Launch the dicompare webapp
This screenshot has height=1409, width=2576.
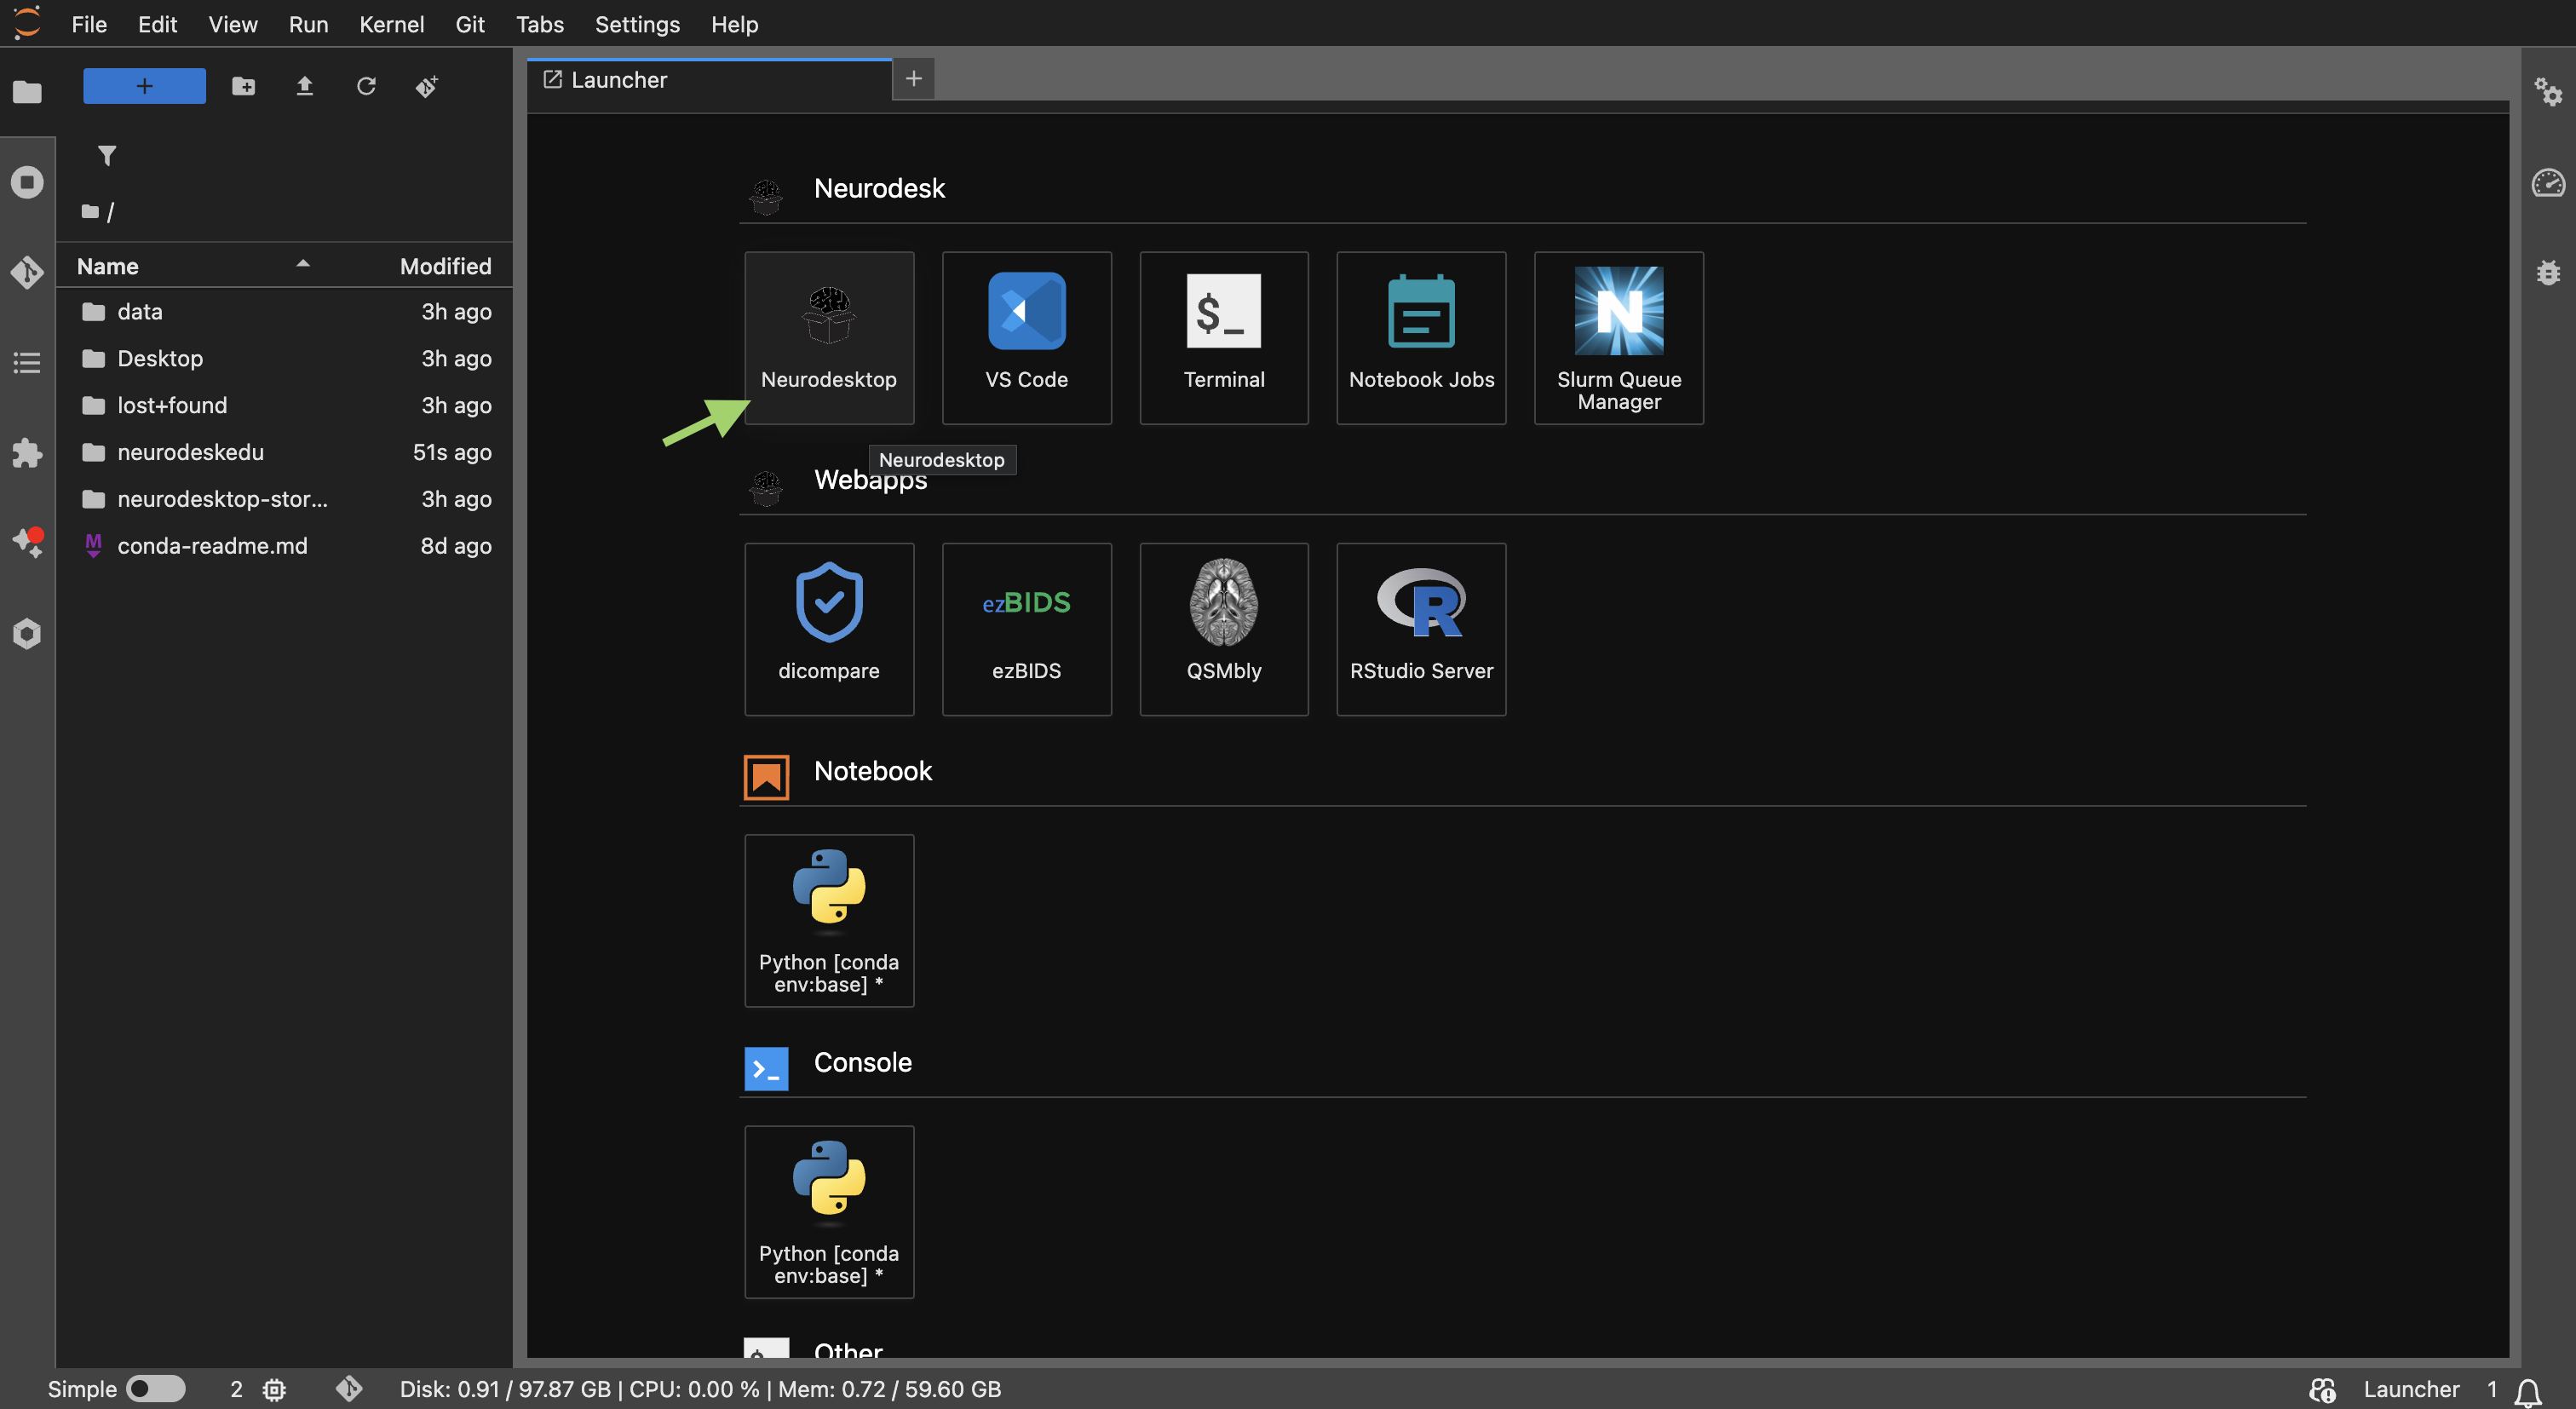click(829, 629)
